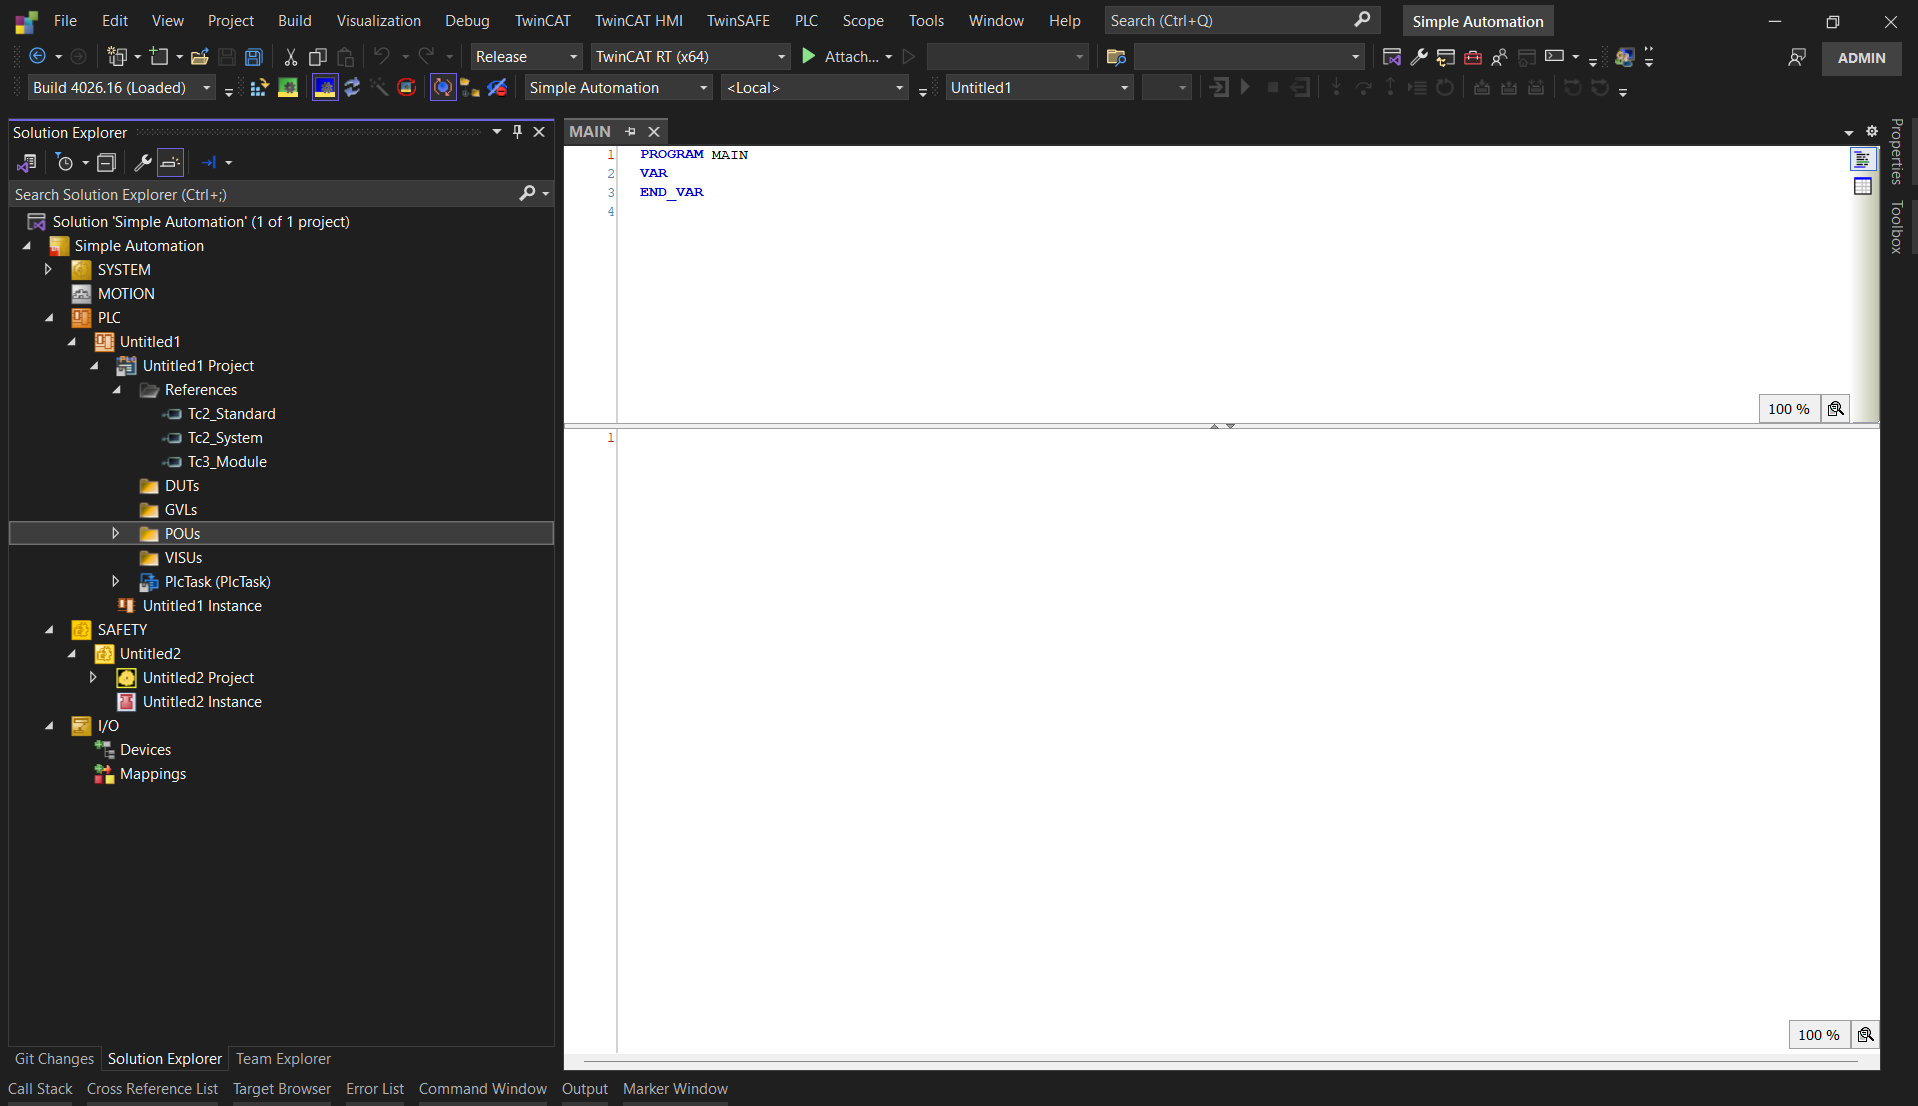
Task: Open the TwinSAFE menu
Action: click(738, 21)
